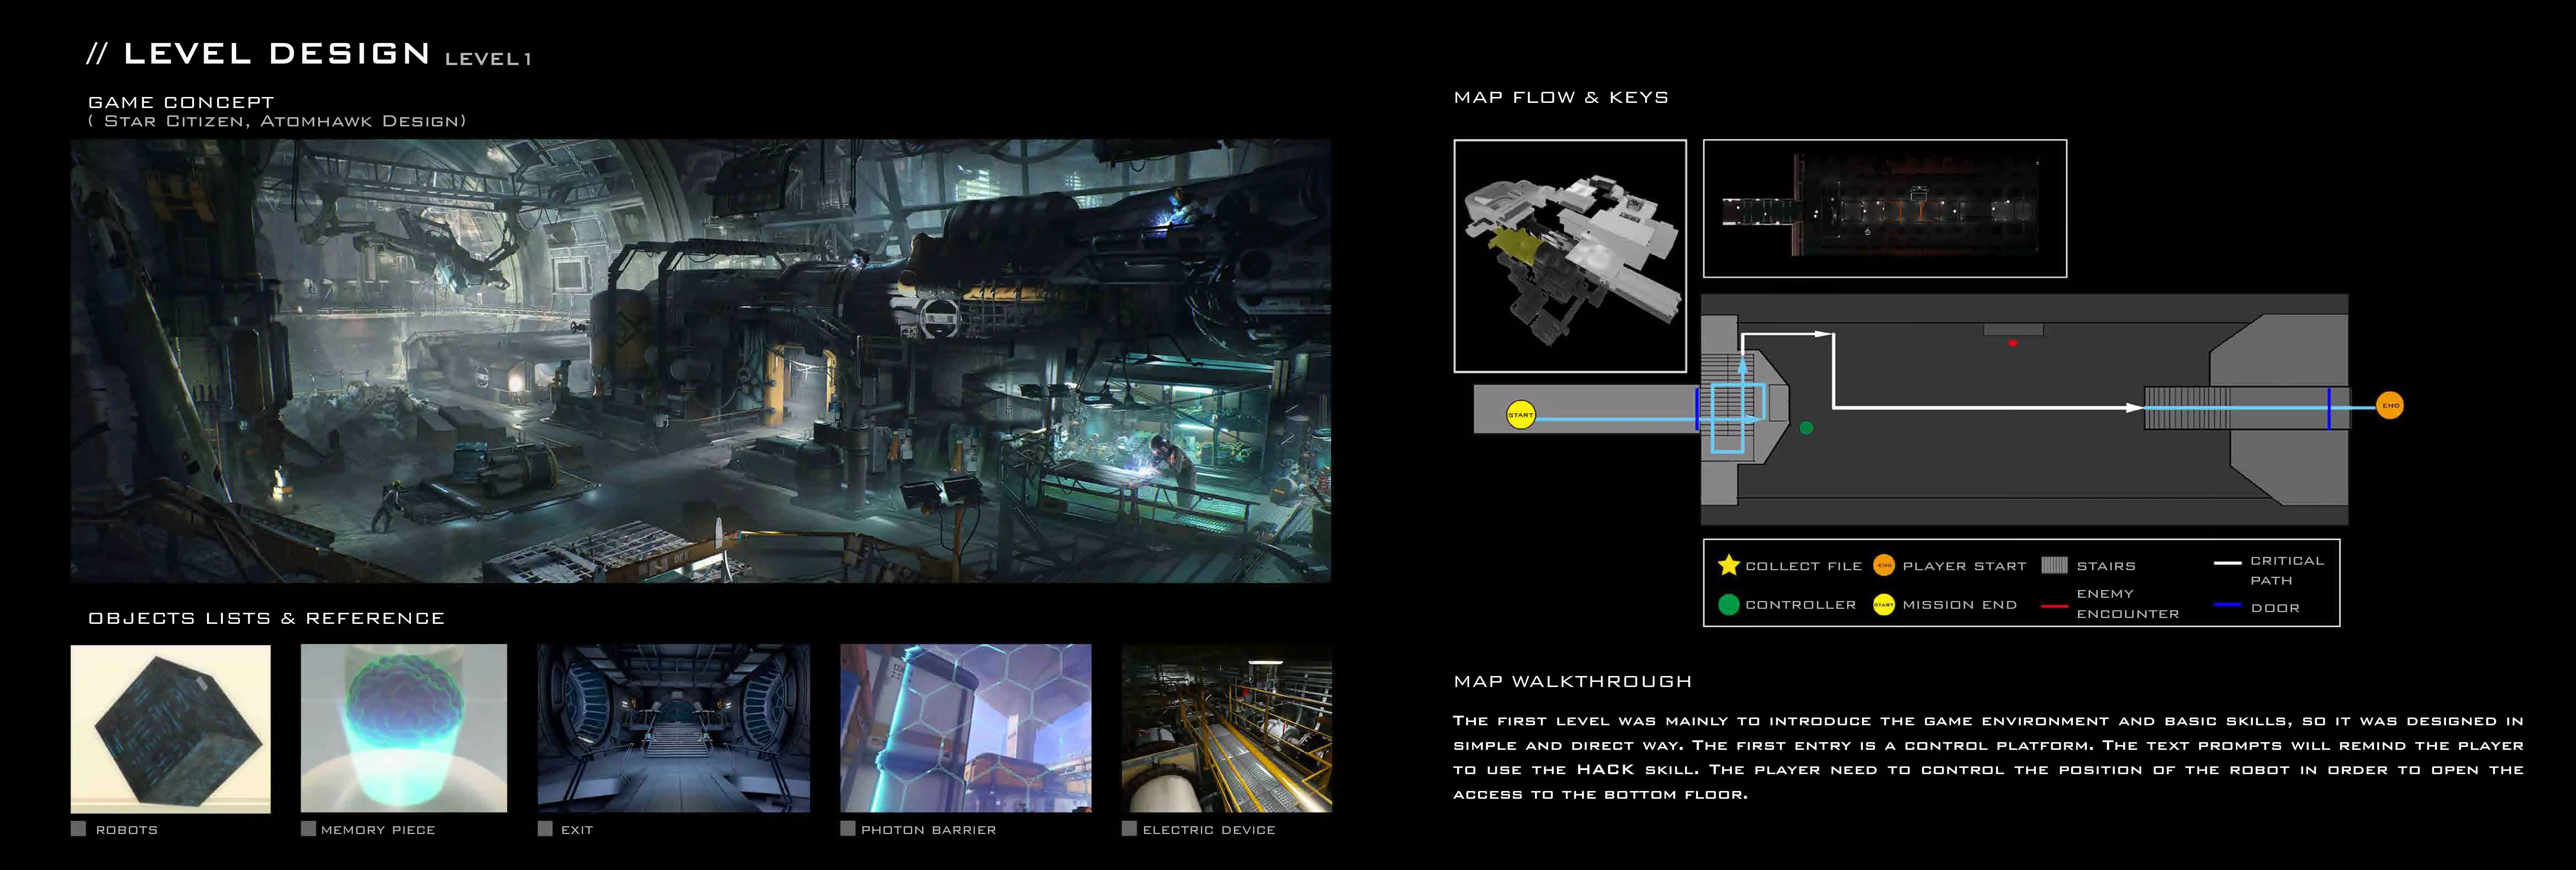The height and width of the screenshot is (870, 2576).
Task: Click the Map Walkthrough heading
Action: point(1572,681)
